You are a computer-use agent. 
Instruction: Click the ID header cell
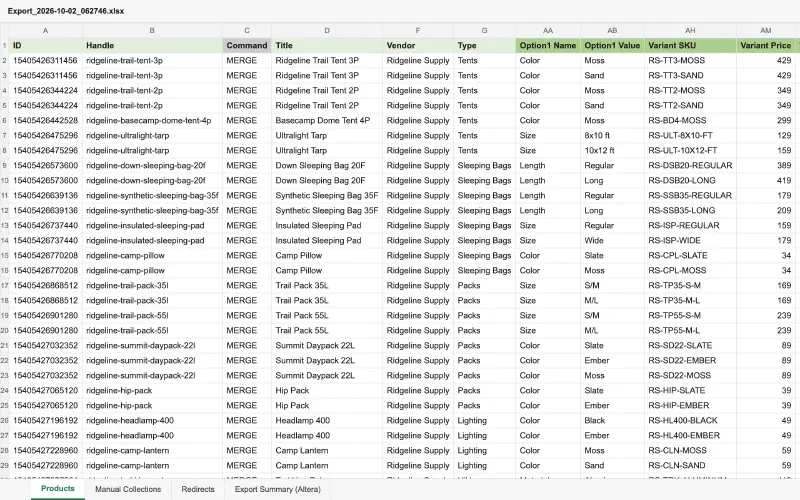click(45, 45)
